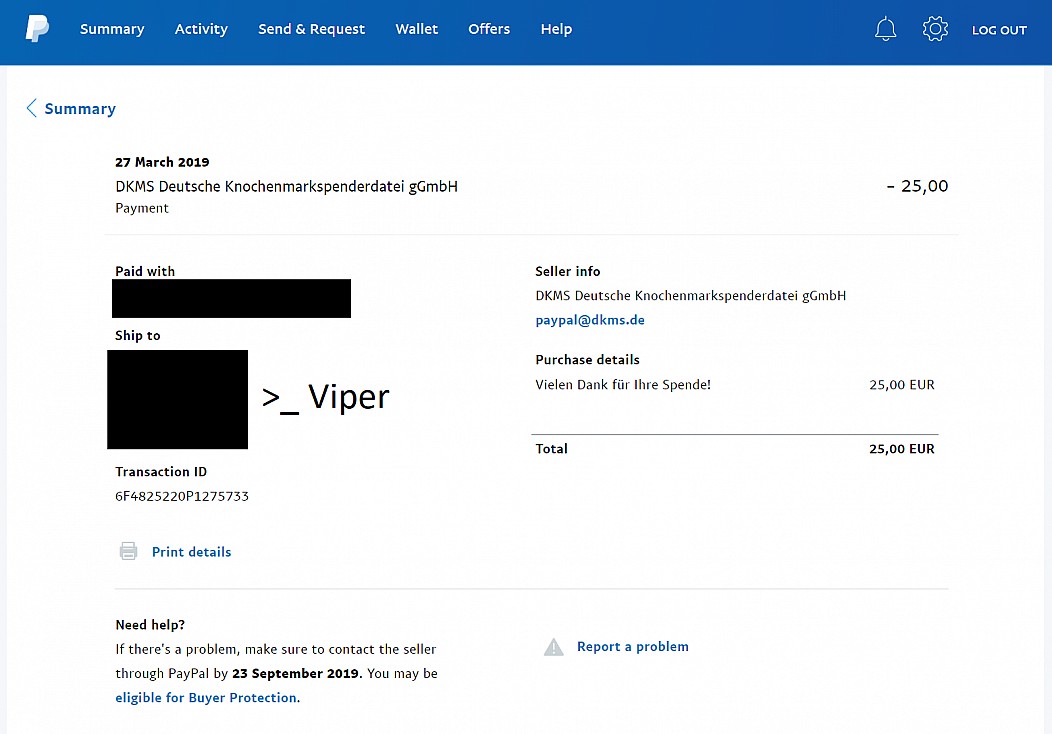The image size is (1052, 734).
Task: Open the settings gear icon
Action: pyautogui.click(x=935, y=29)
